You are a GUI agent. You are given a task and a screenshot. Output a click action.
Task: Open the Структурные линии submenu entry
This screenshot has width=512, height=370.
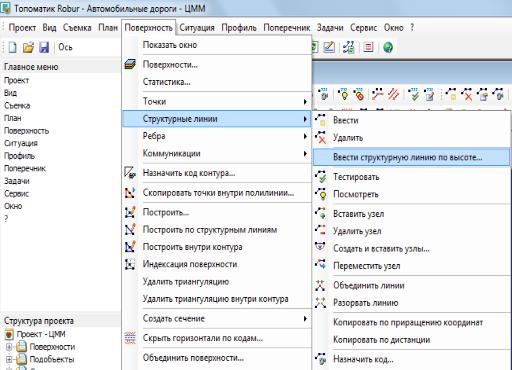pyautogui.click(x=217, y=119)
